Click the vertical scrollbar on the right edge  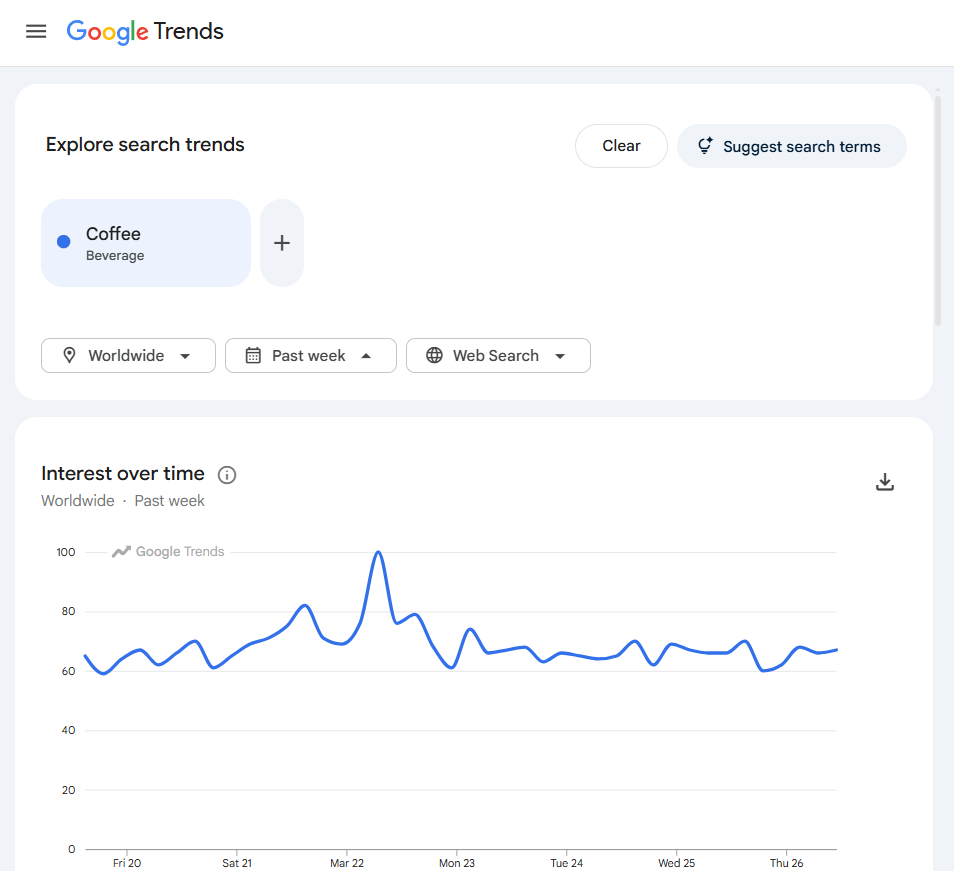[x=938, y=200]
